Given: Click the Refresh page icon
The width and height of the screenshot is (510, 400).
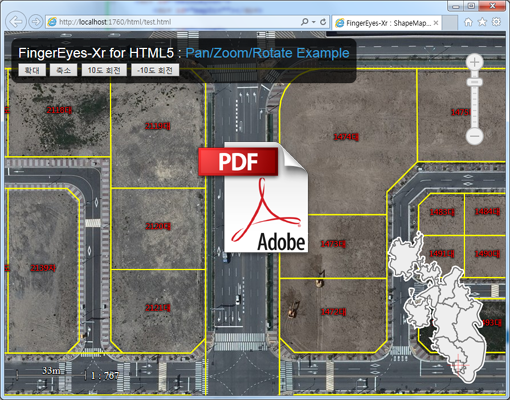Looking at the screenshot, I should click(x=323, y=22).
